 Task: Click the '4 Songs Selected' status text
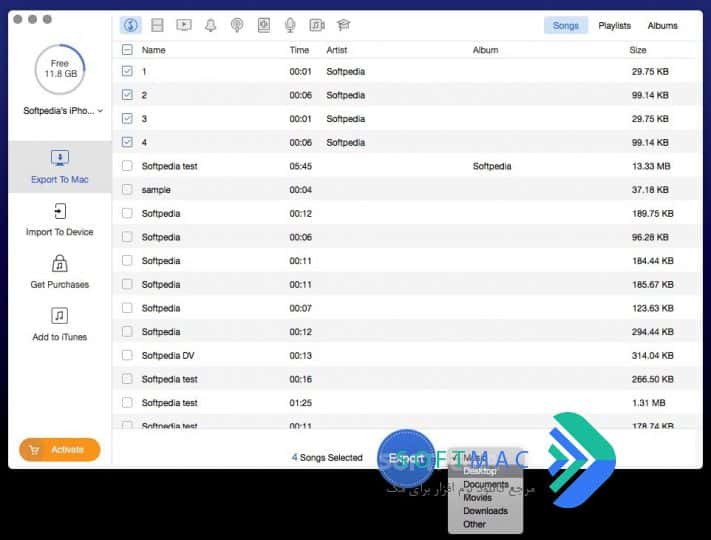[327, 457]
